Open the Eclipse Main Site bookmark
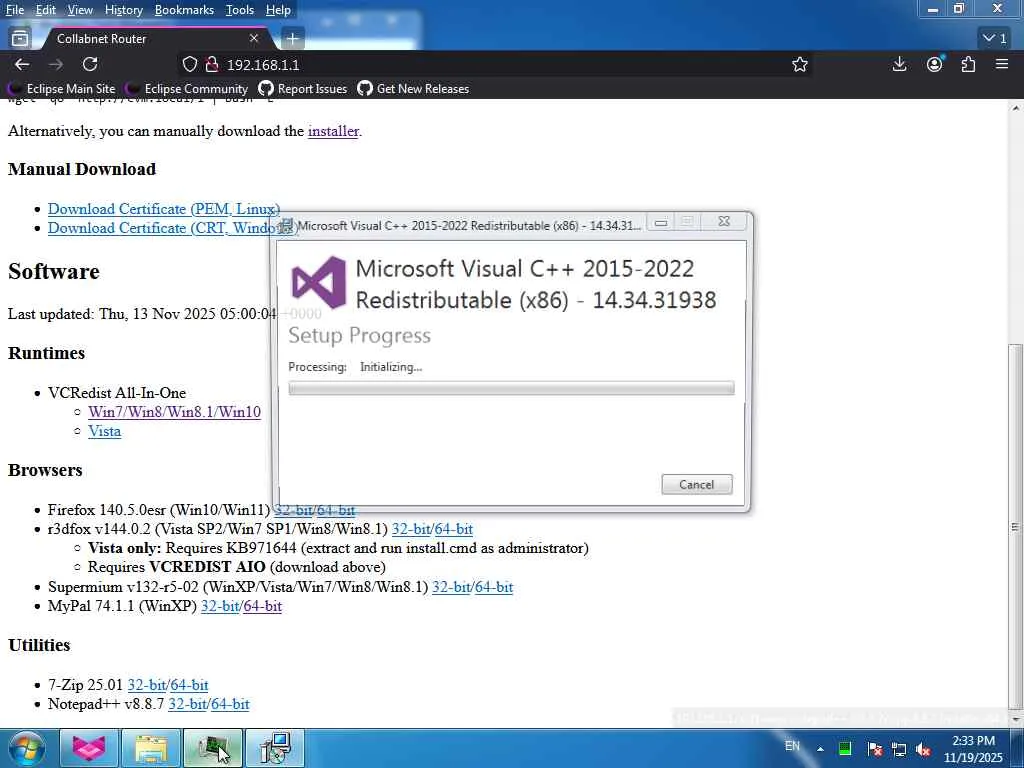This screenshot has width=1024, height=768. [62, 88]
